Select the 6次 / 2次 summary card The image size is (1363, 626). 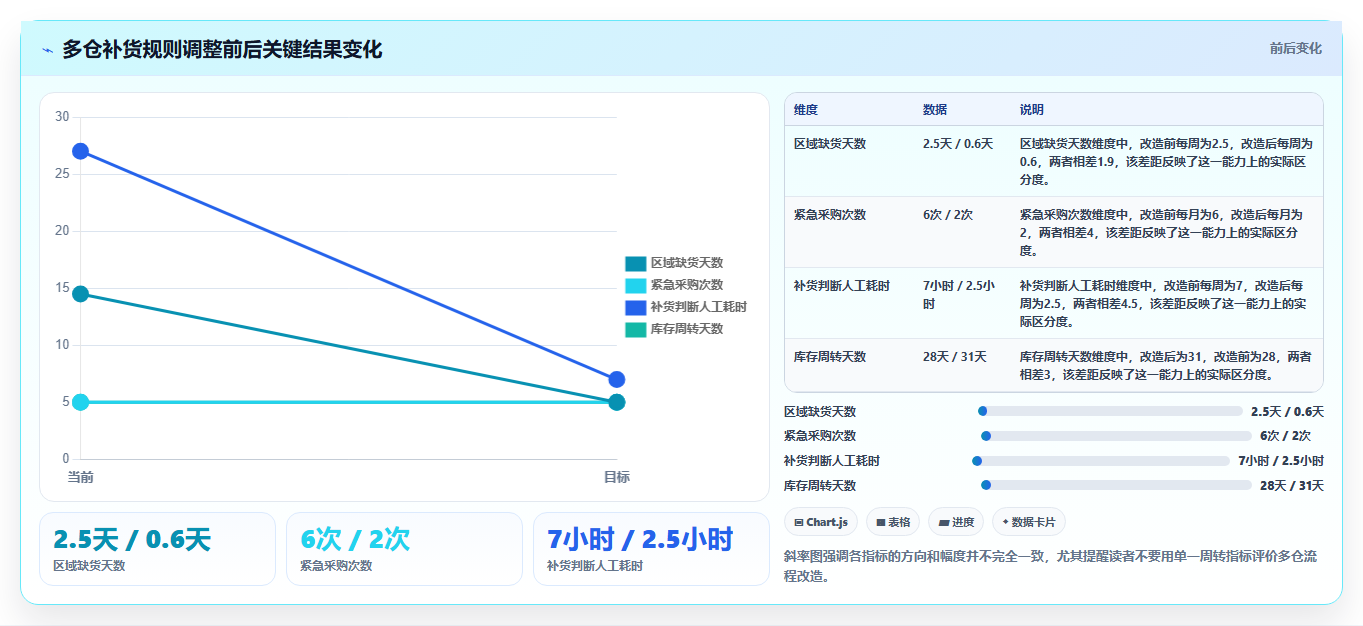click(x=404, y=549)
